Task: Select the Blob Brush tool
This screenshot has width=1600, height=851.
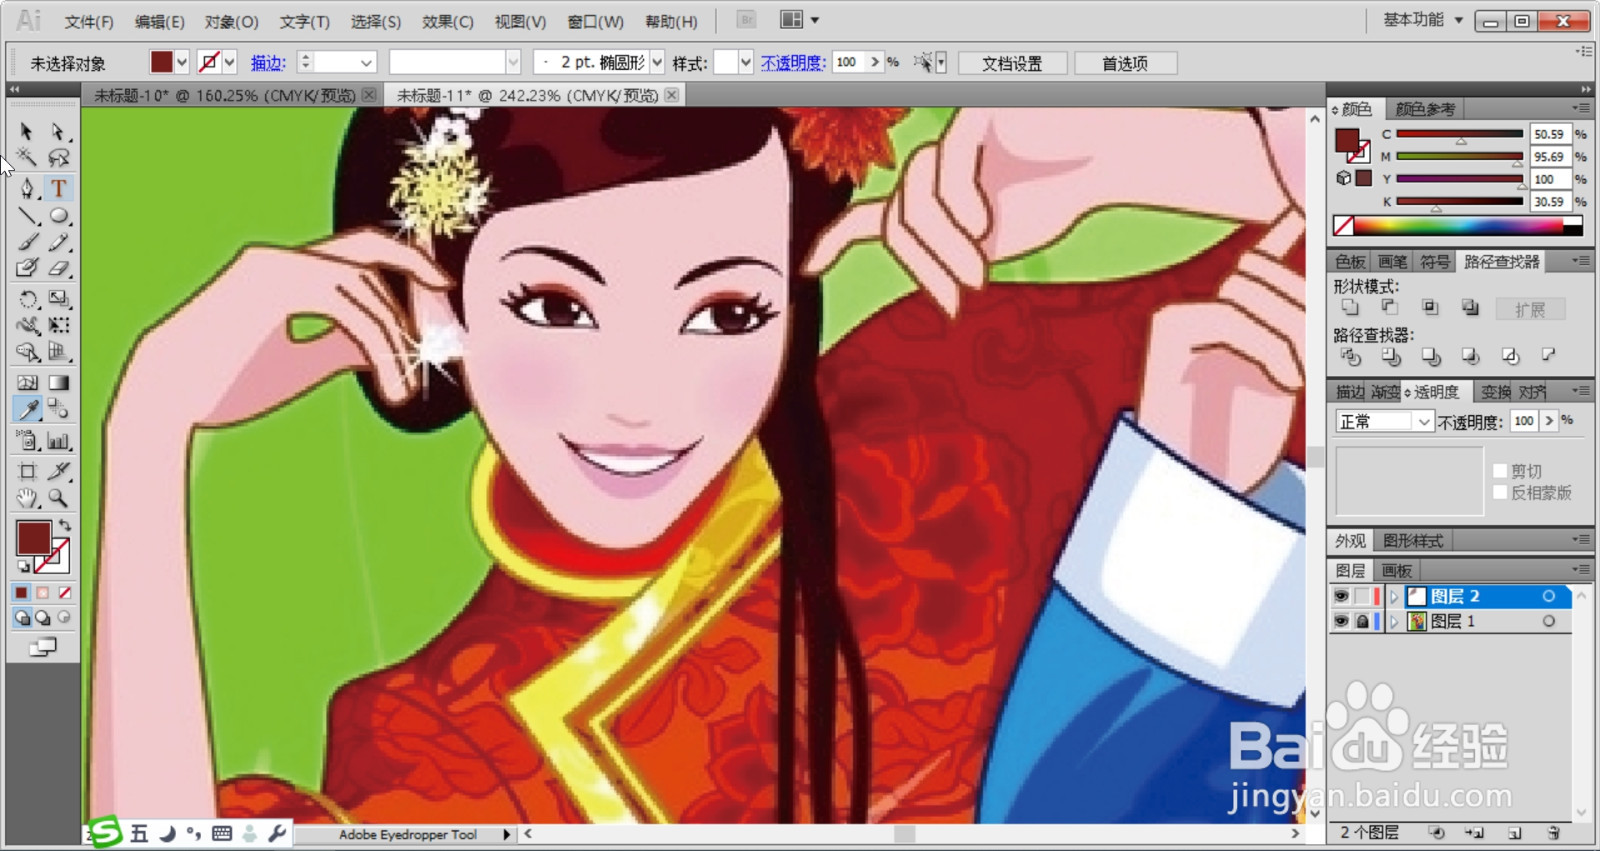Action: coord(27,268)
